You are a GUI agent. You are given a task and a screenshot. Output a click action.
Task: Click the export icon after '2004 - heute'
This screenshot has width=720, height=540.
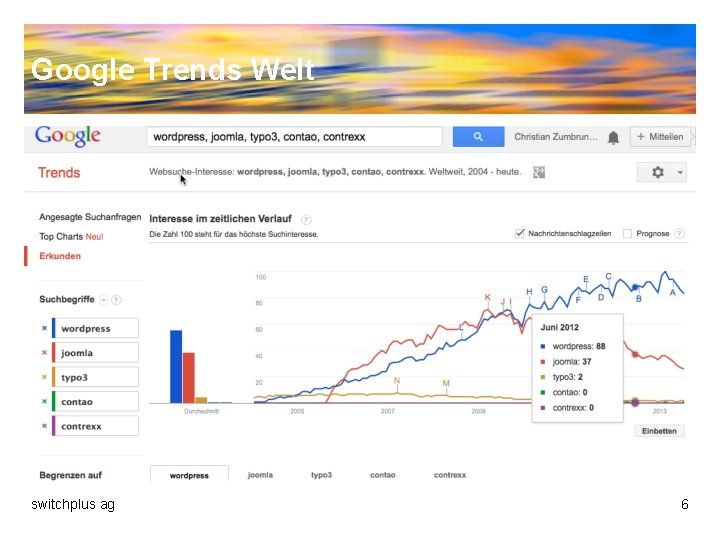point(538,172)
